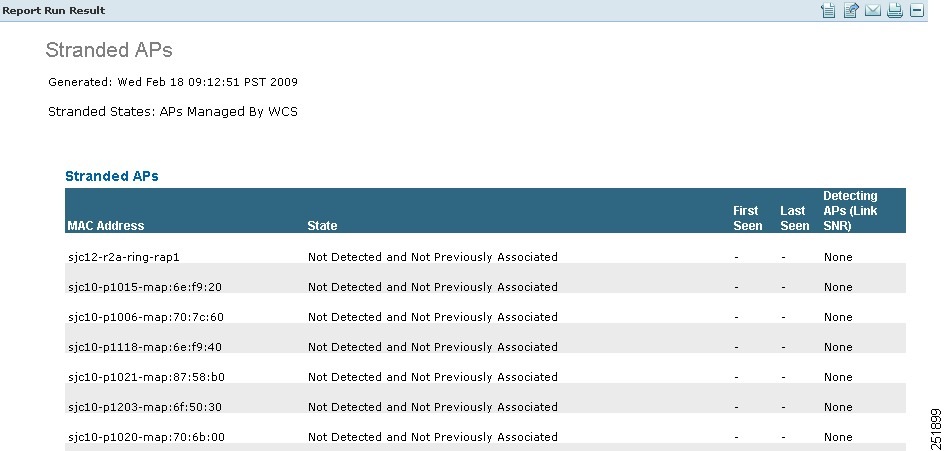944x451 pixels.
Task: Click the report details document icon
Action: pyautogui.click(x=828, y=10)
